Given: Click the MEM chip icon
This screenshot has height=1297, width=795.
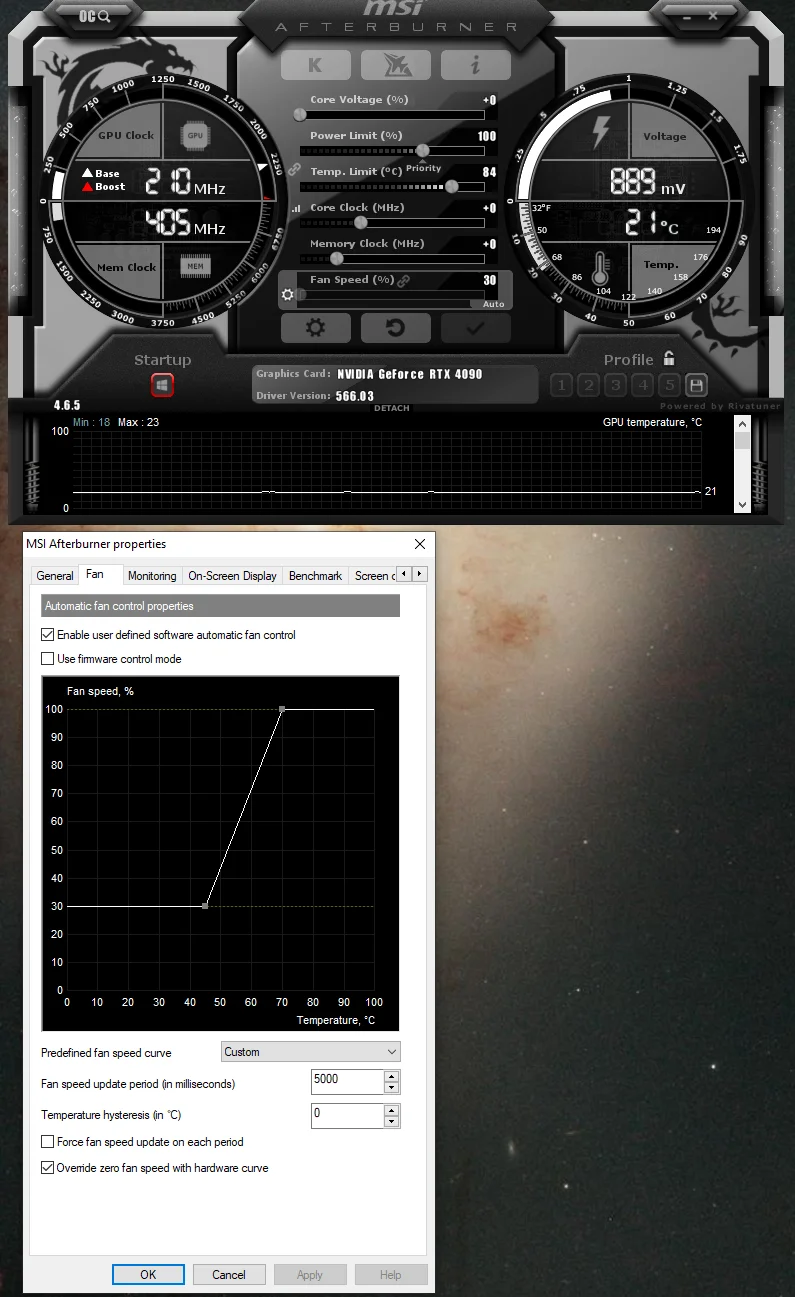Looking at the screenshot, I should click(x=195, y=266).
